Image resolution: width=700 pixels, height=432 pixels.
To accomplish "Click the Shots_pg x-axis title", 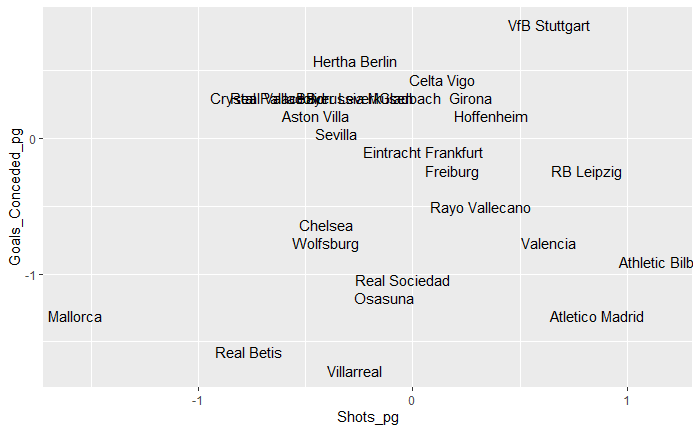I will [368, 418].
